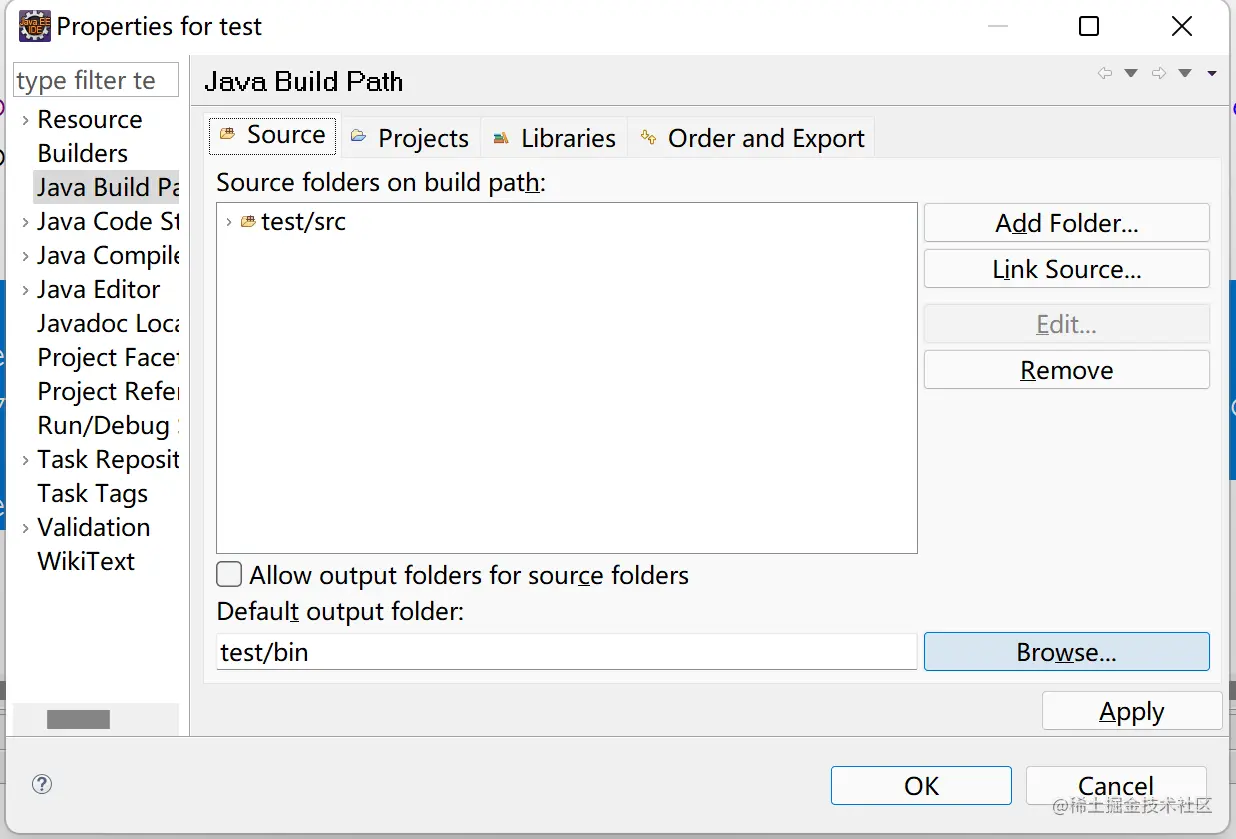Screen dimensions: 1236x839
Task: Click the Browse... button
Action: pyautogui.click(x=1067, y=652)
